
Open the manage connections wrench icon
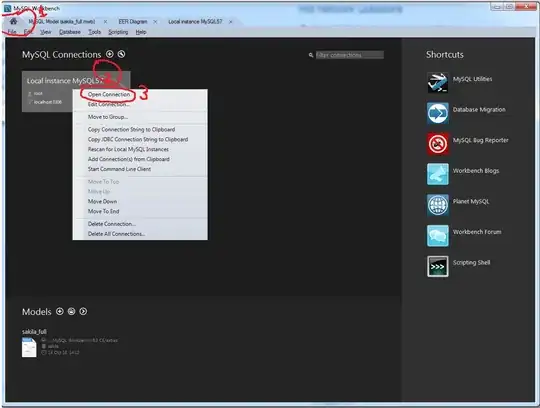121,54
